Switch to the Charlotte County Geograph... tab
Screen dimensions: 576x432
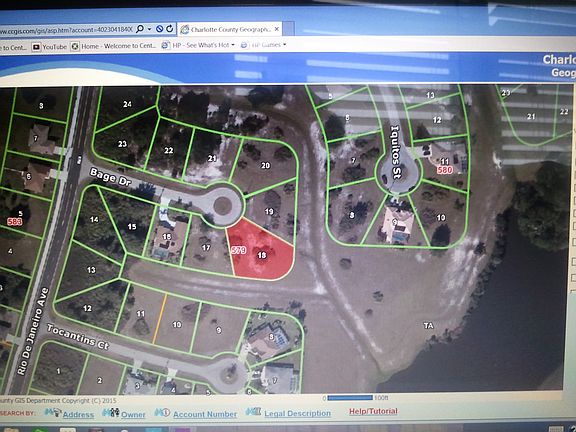pyautogui.click(x=230, y=29)
